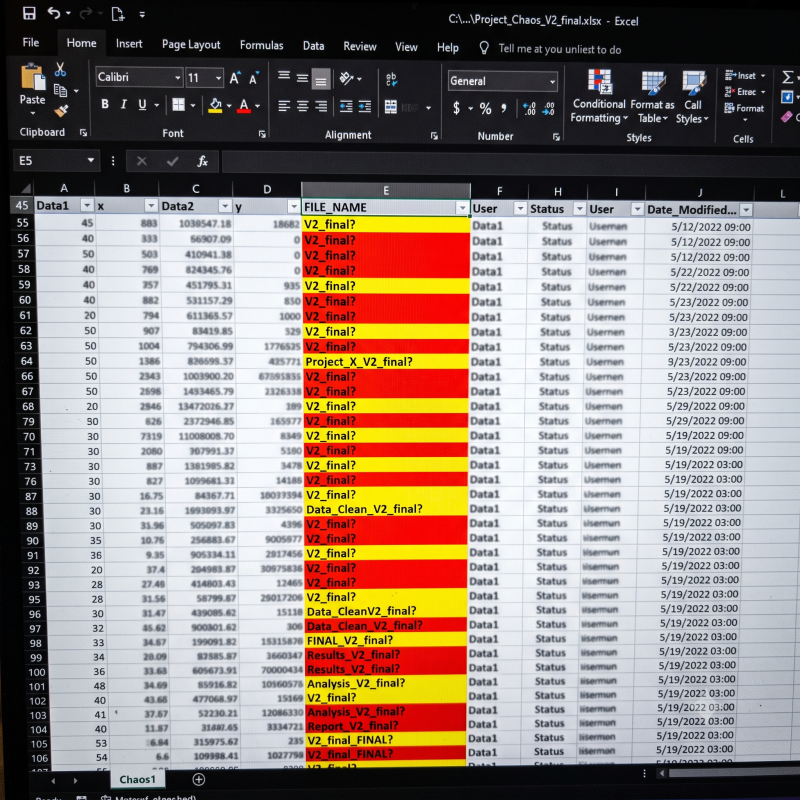The width and height of the screenshot is (800, 800).
Task: Switch to the Insert tab
Action: (129, 44)
